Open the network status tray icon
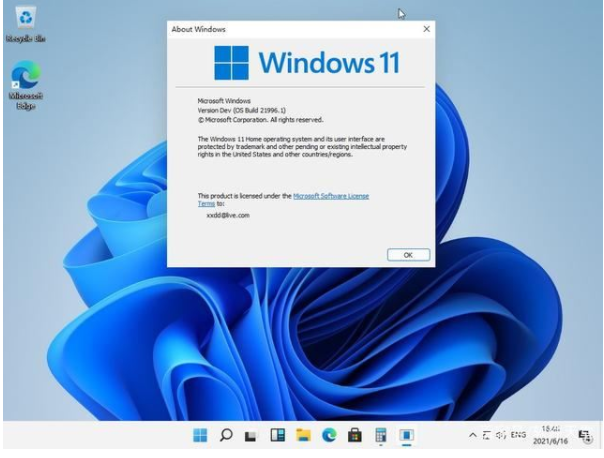The width and height of the screenshot is (604, 458). coord(487,435)
